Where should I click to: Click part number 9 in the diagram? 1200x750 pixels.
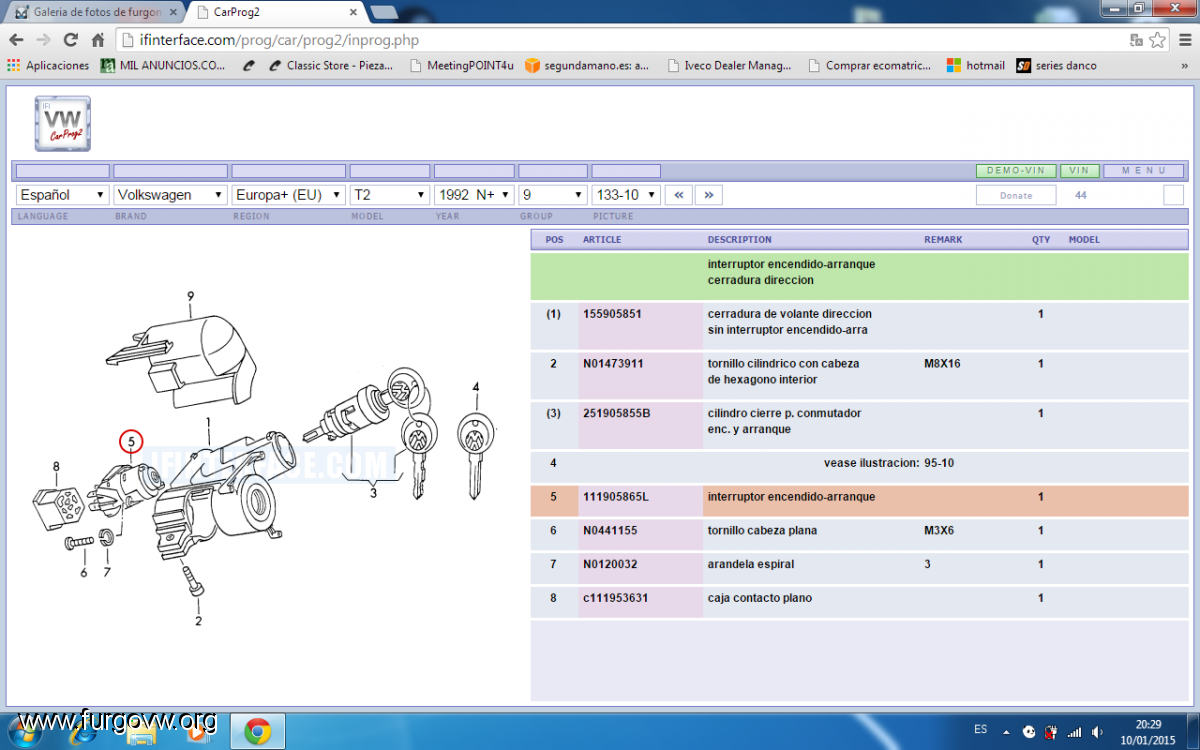coord(190,296)
